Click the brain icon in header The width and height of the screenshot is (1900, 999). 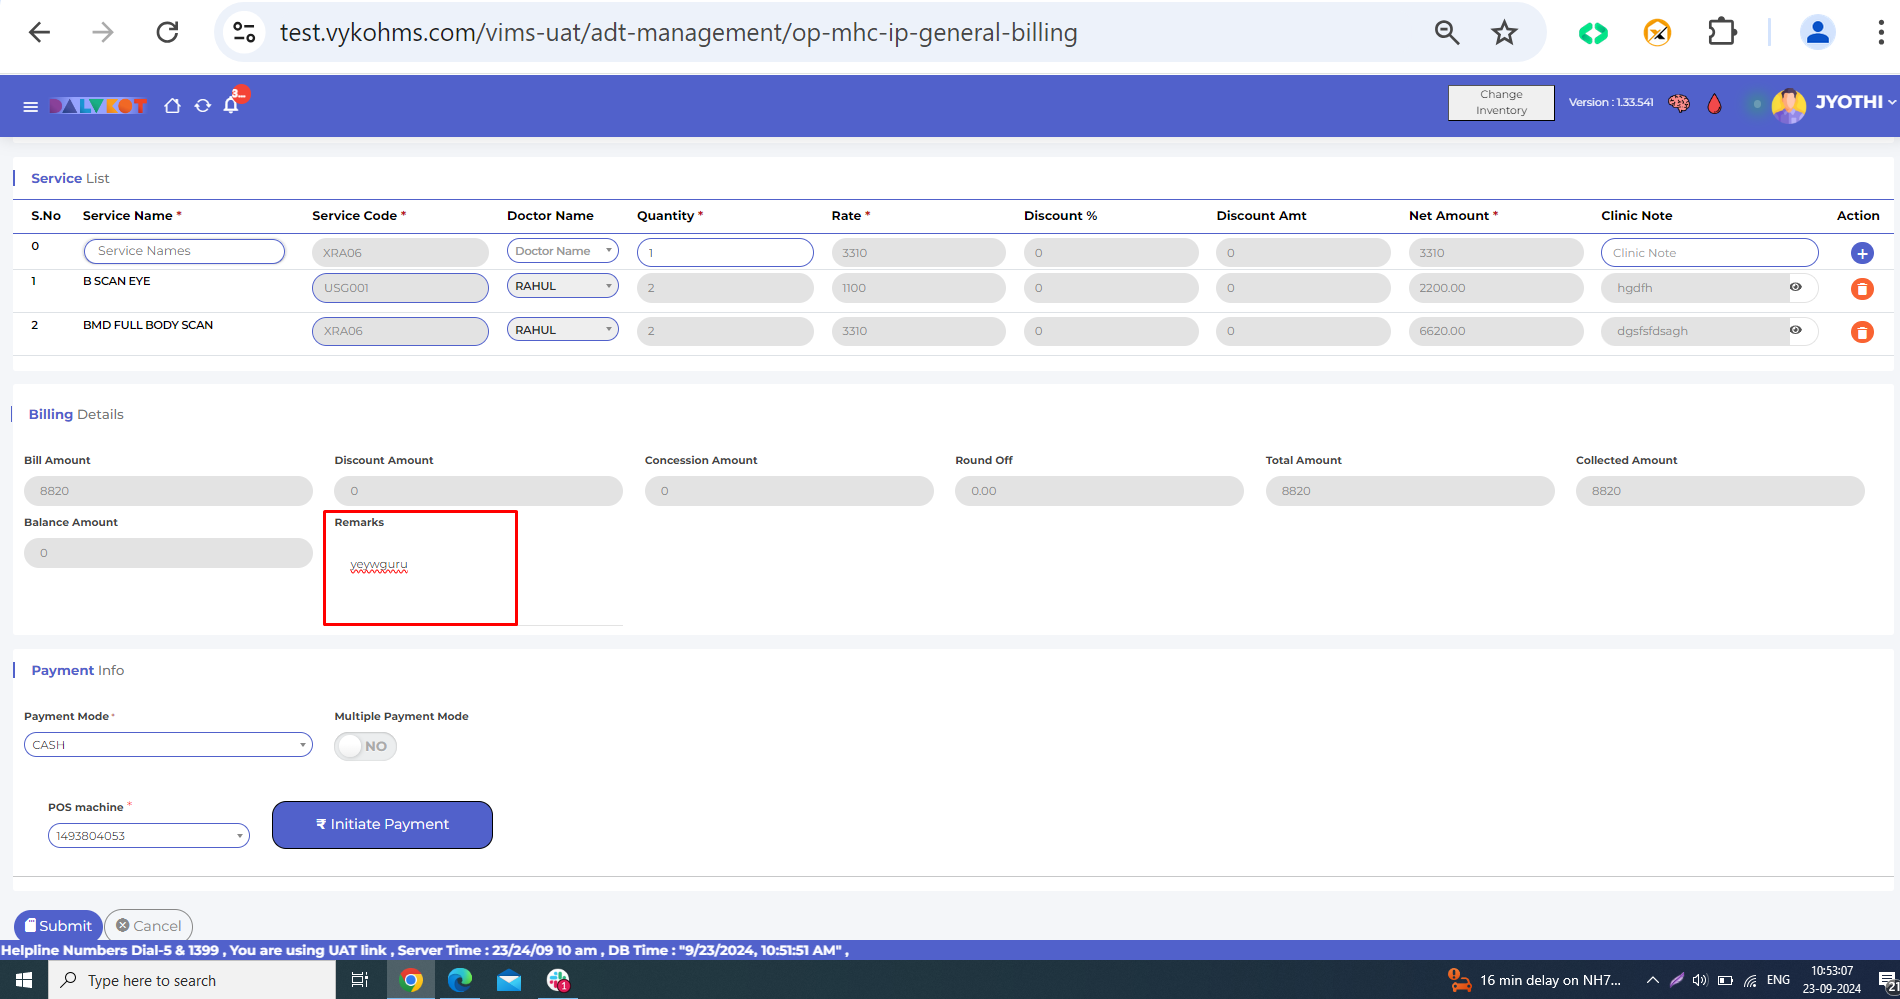click(1679, 103)
